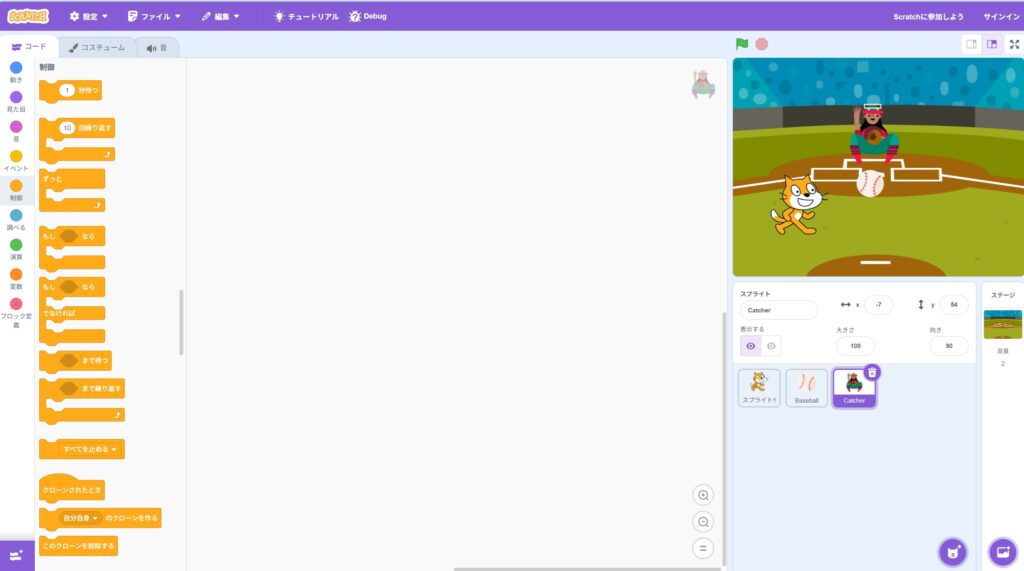Image resolution: width=1024 pixels, height=571 pixels.
Task: Click the このクローンを削除する block
Action: (x=78, y=546)
